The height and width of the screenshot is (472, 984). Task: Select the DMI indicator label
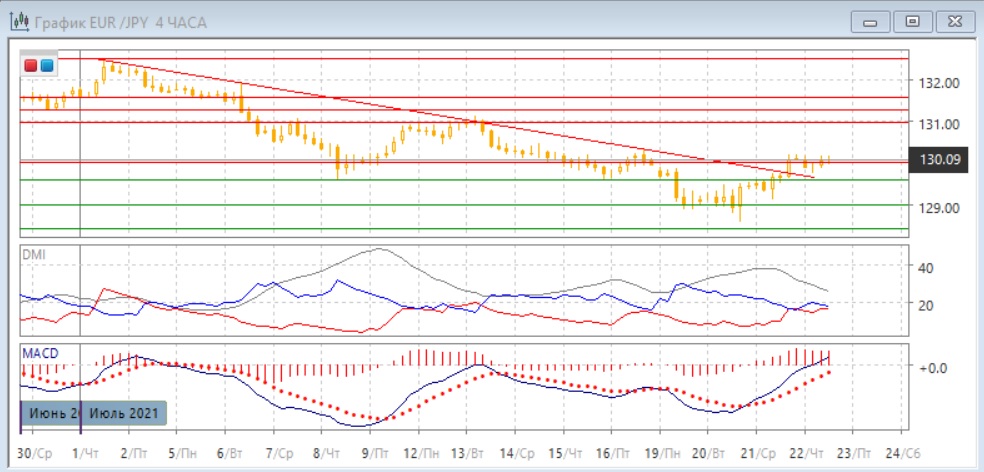pos(32,254)
